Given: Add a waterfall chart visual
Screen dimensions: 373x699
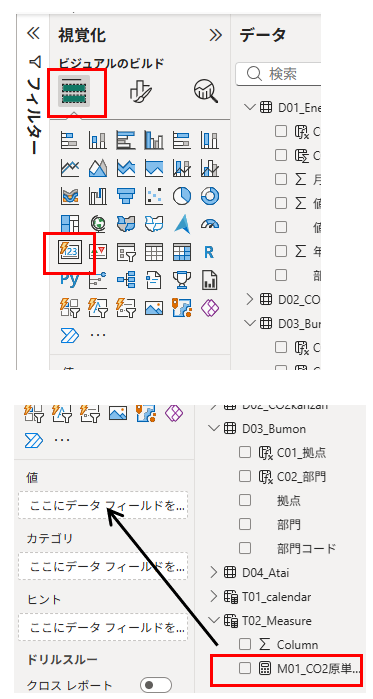Looking at the screenshot, I should click(x=97, y=196).
